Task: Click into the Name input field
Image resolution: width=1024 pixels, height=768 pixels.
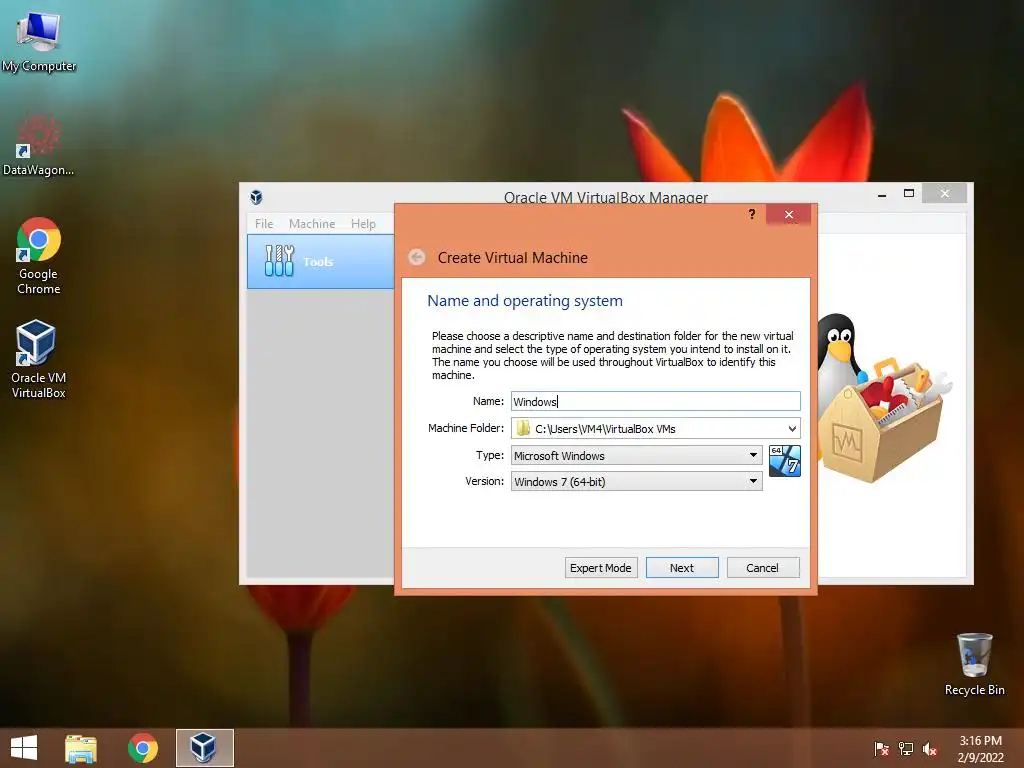Action: [655, 401]
